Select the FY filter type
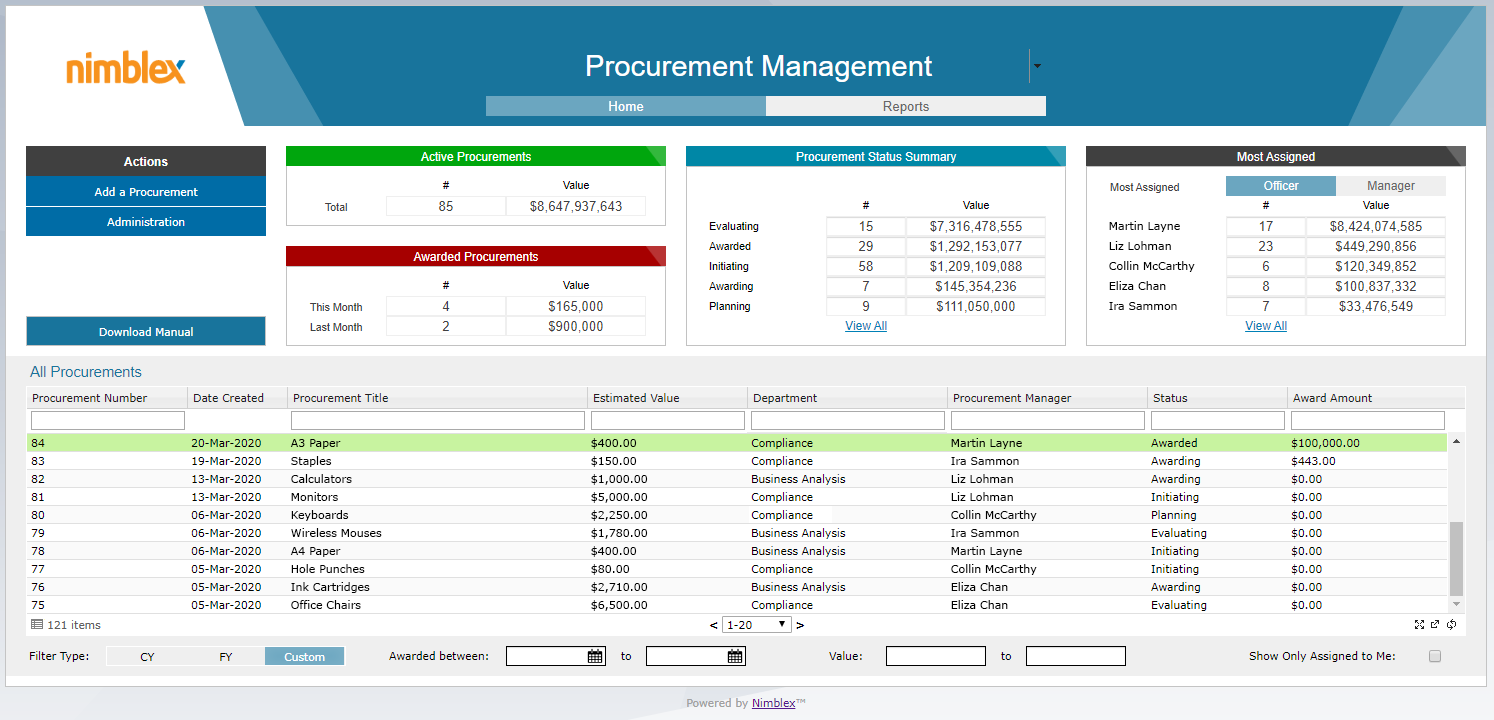The image size is (1494, 720). (226, 657)
